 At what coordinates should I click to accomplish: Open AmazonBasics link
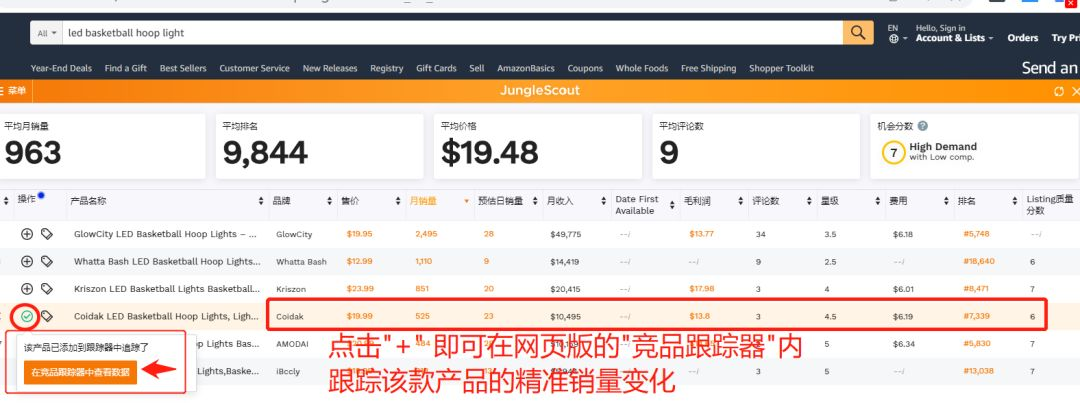(526, 68)
